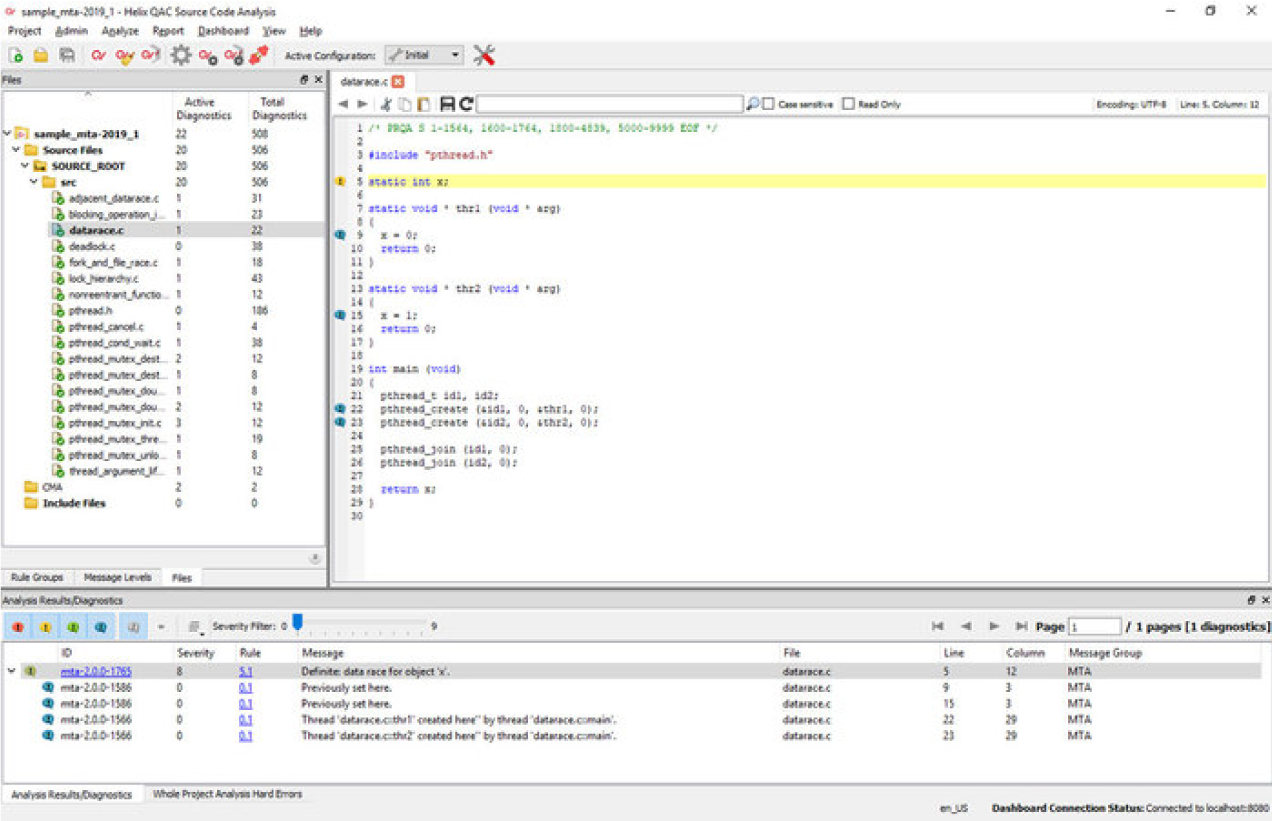Open rule 0.1 link on line 9 row

pos(245,688)
